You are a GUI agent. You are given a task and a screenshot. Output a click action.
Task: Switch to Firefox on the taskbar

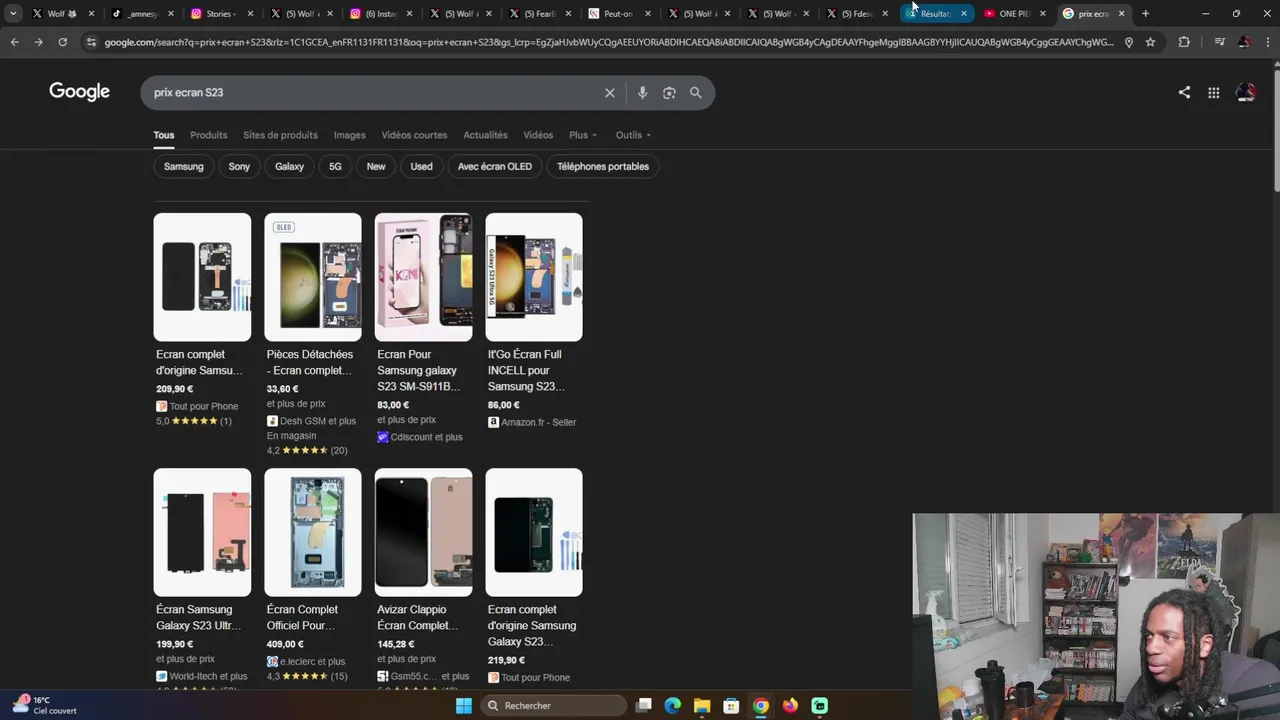coord(790,705)
